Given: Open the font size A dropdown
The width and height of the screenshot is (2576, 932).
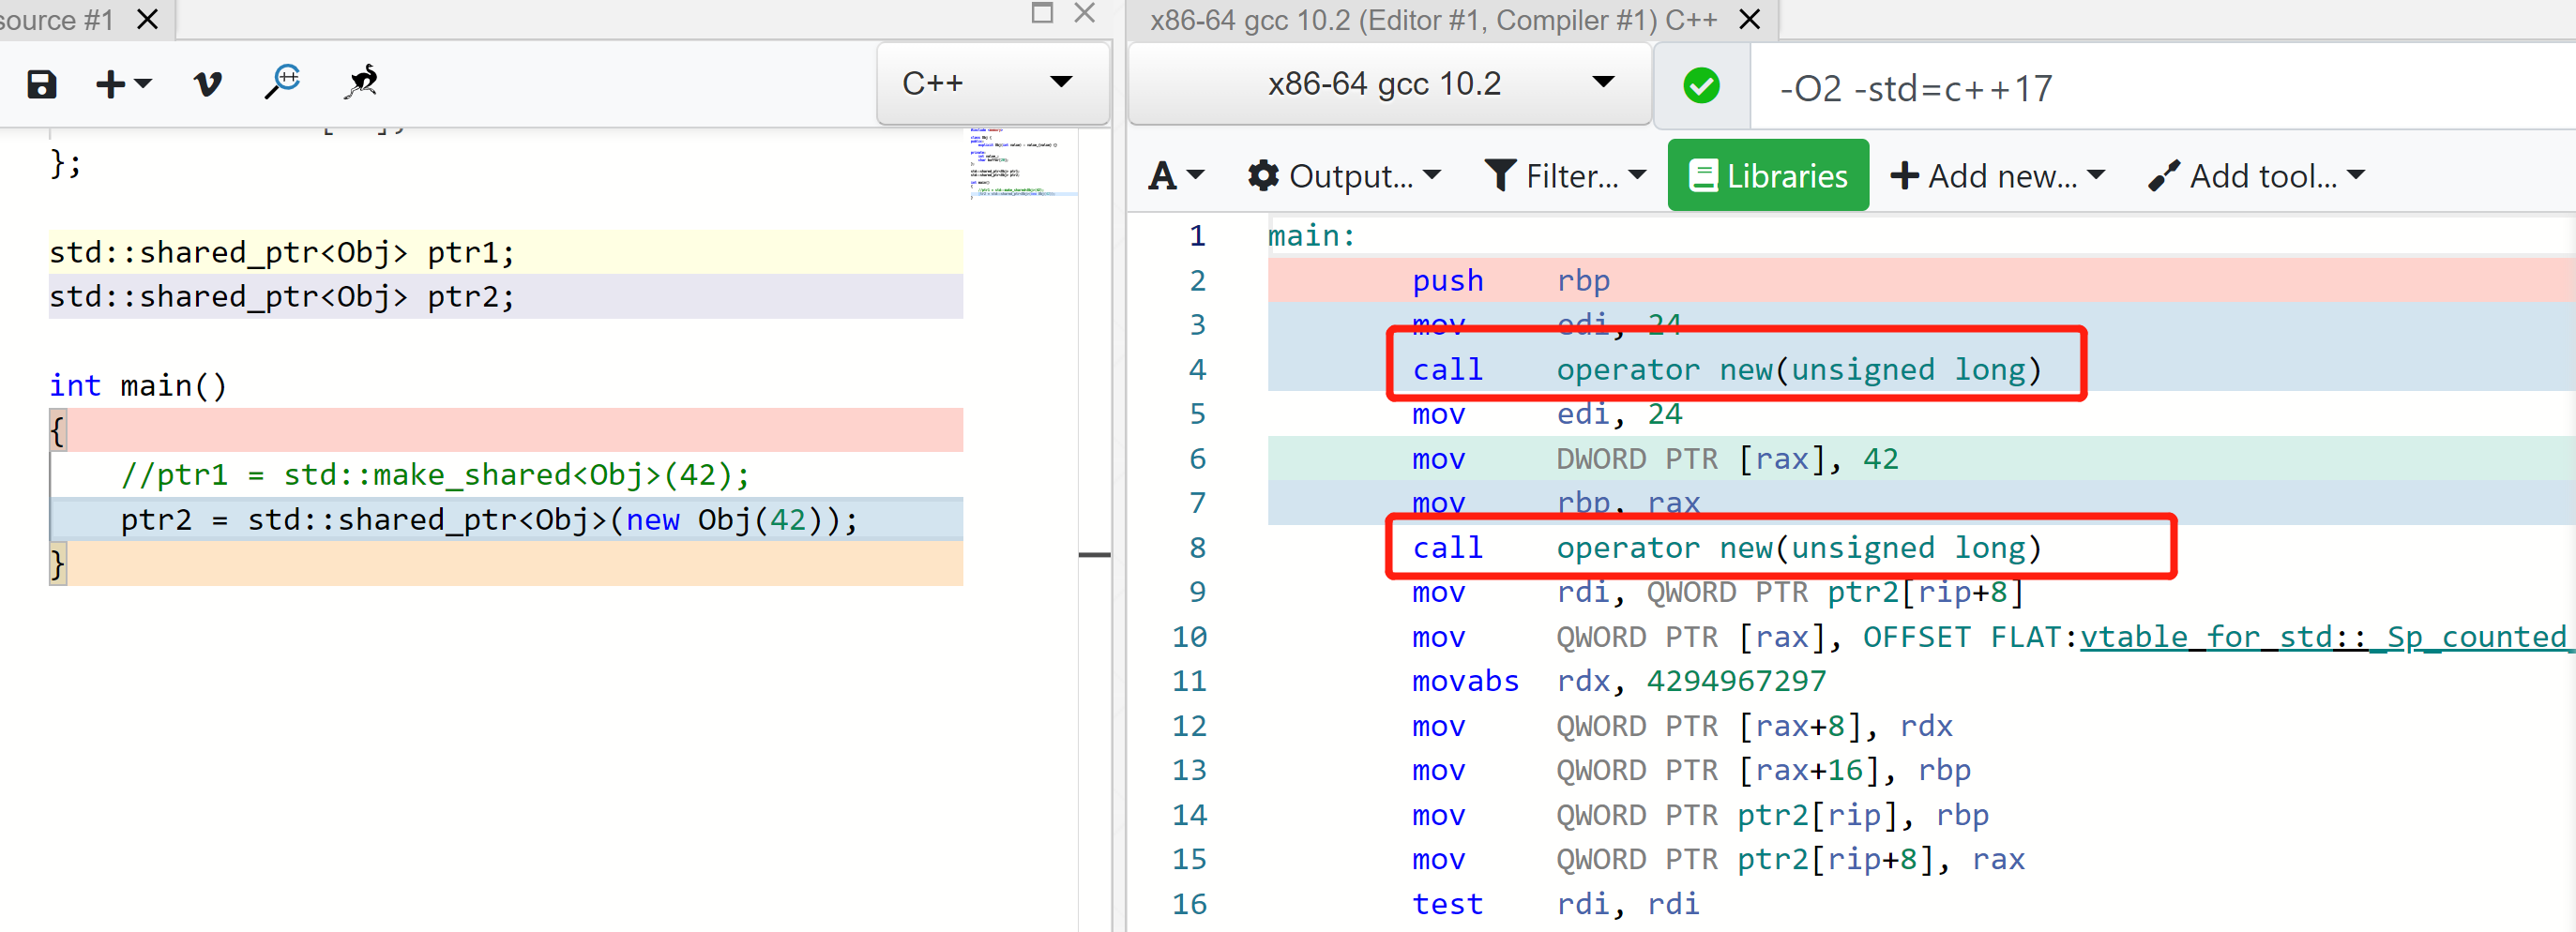Looking at the screenshot, I should [x=1177, y=176].
